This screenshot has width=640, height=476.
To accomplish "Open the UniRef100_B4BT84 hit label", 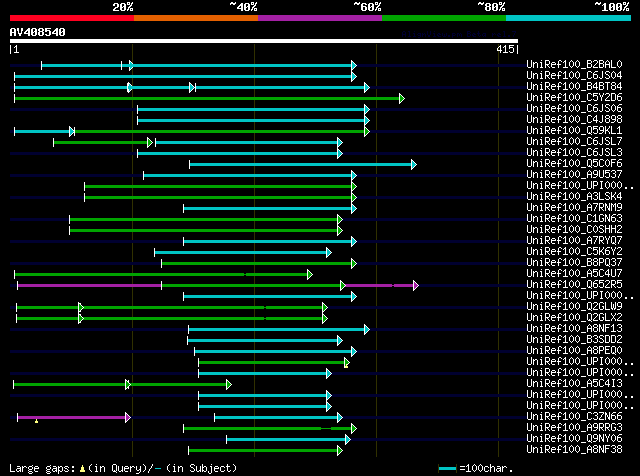I will pyautogui.click(x=574, y=87).
